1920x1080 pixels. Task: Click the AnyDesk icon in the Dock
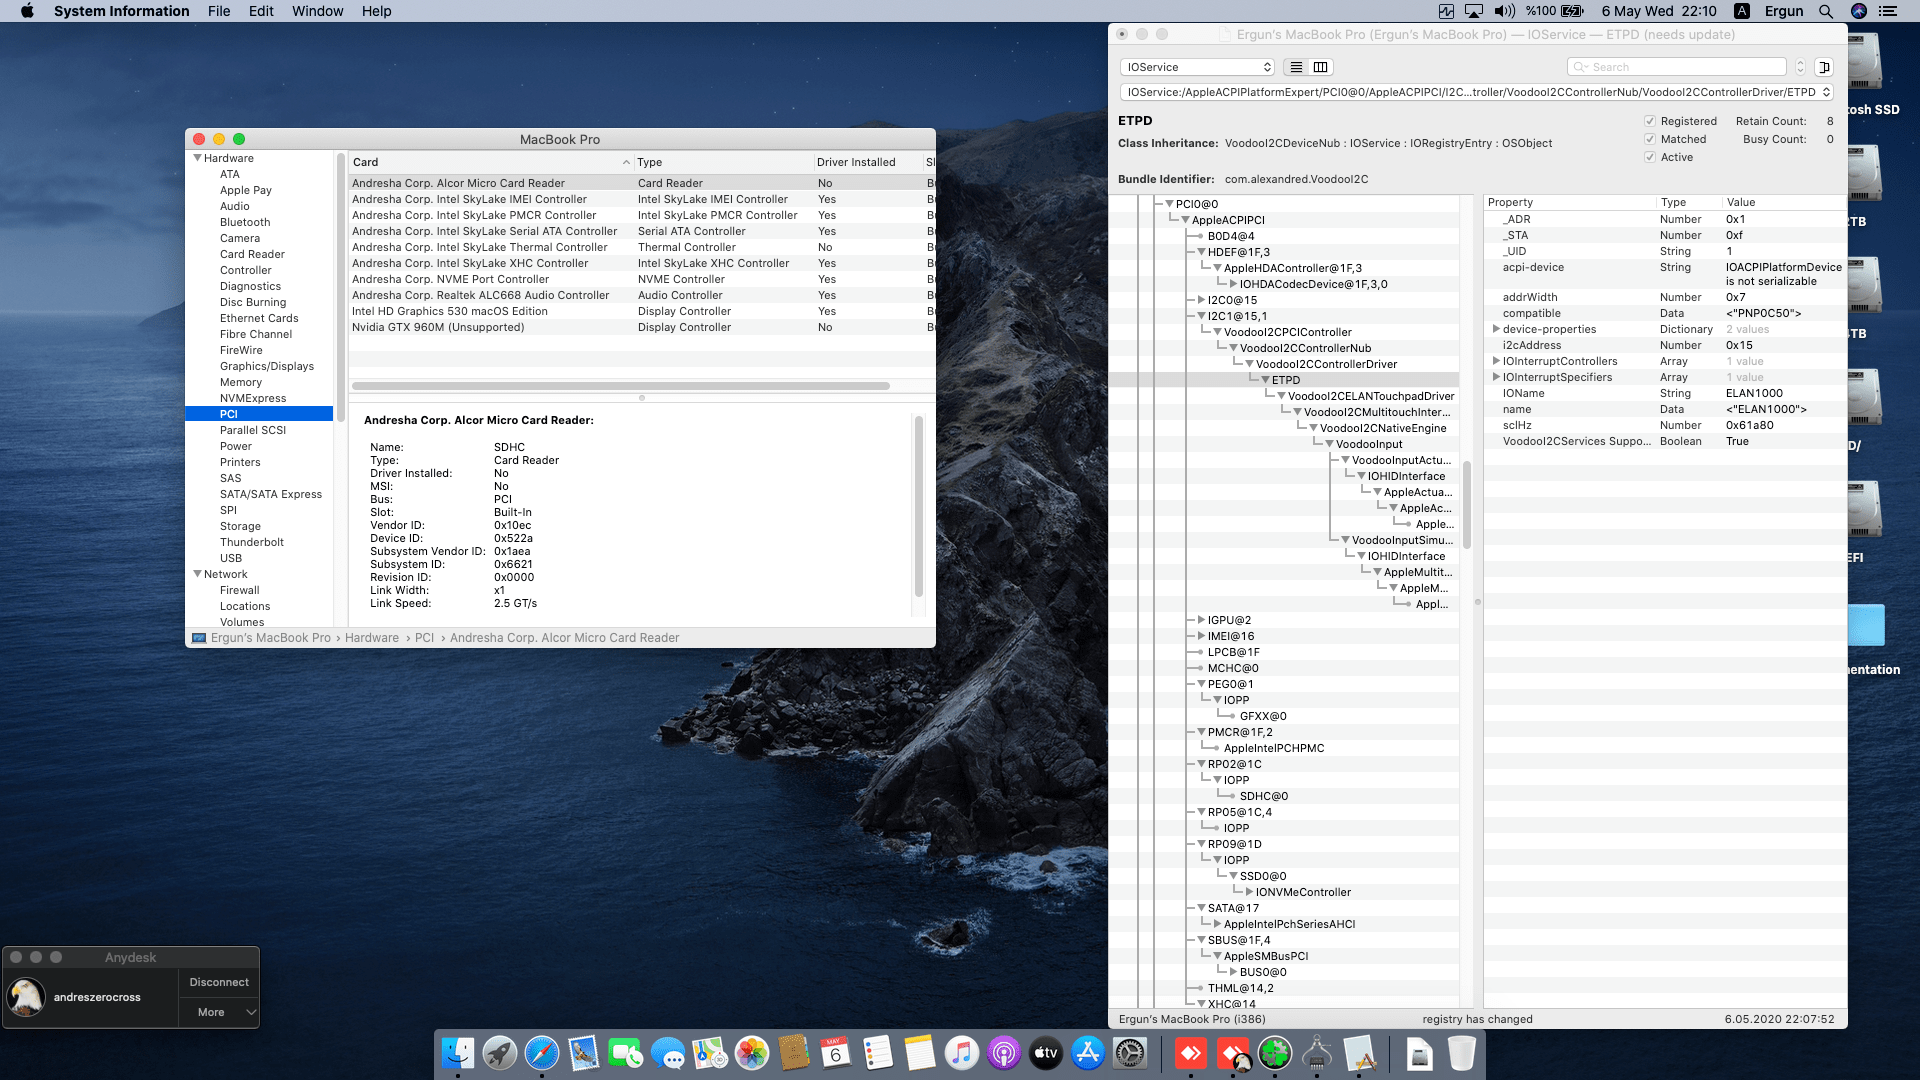point(1191,1053)
